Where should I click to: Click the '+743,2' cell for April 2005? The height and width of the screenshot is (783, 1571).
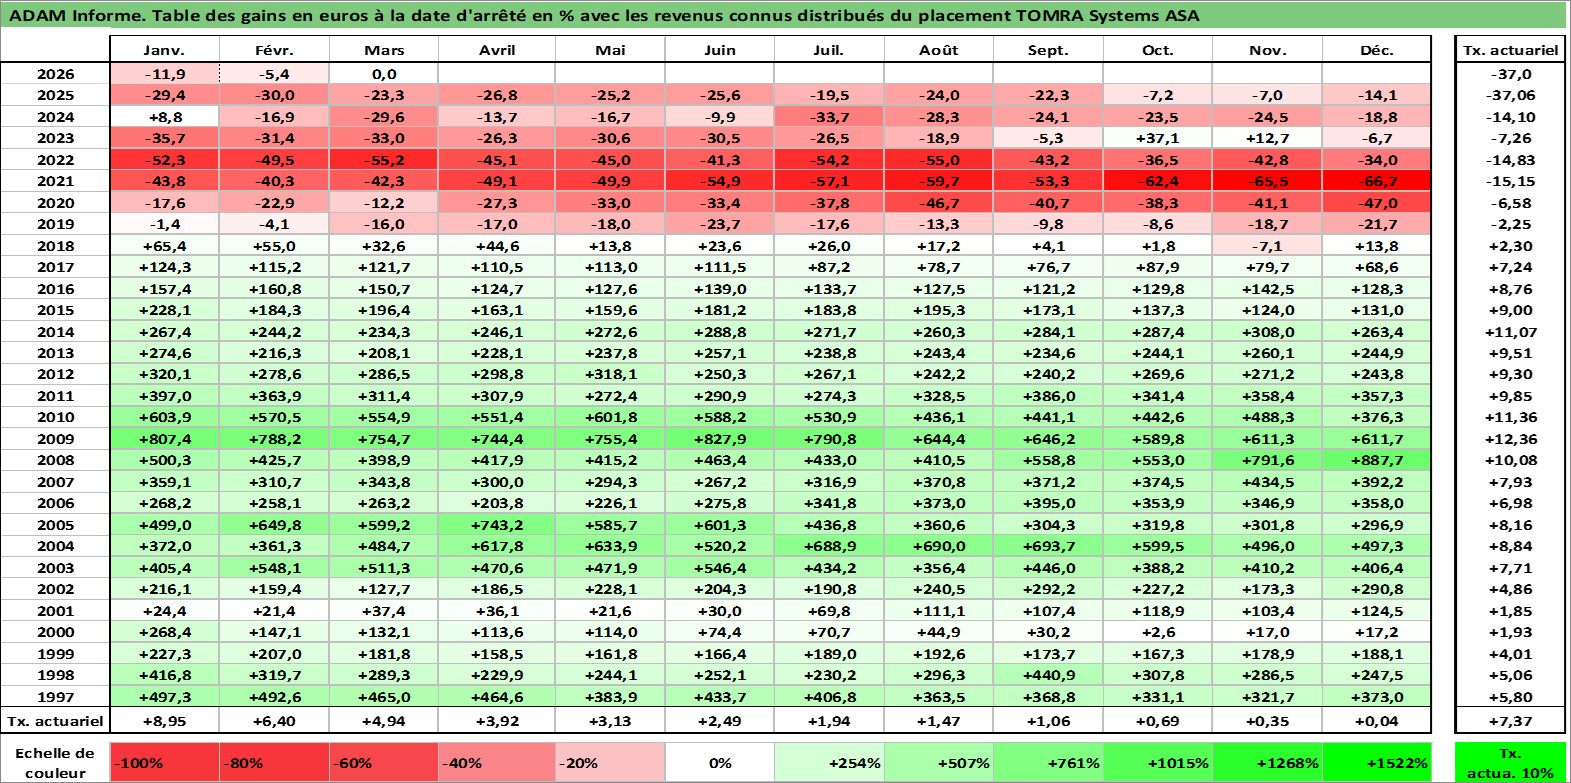[x=497, y=525]
